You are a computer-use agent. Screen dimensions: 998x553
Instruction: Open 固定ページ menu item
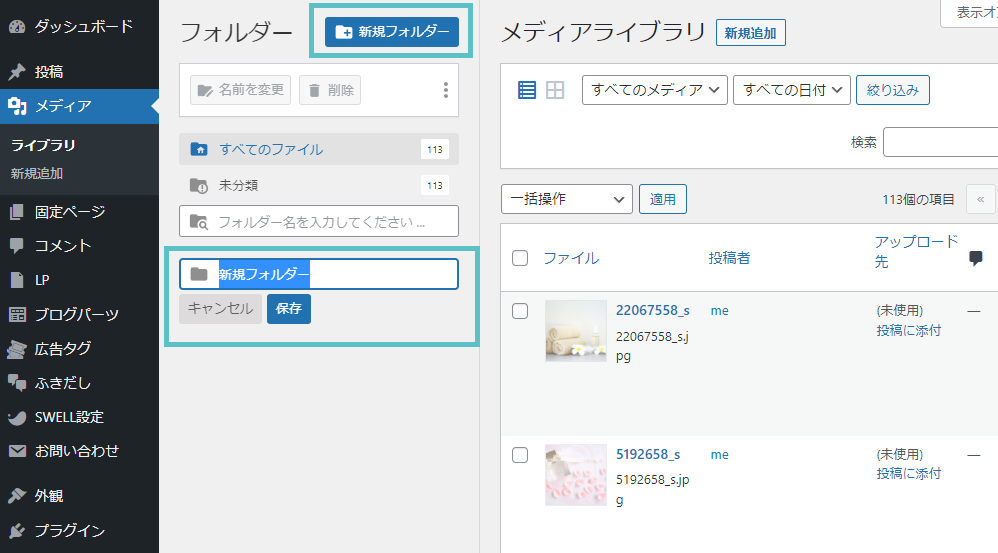coord(69,212)
